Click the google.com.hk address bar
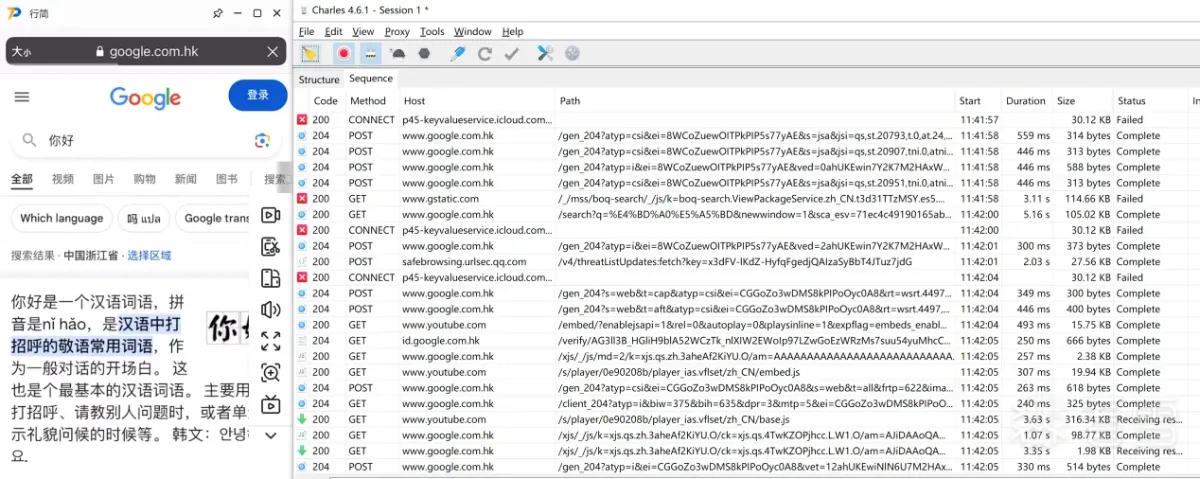 [146, 51]
